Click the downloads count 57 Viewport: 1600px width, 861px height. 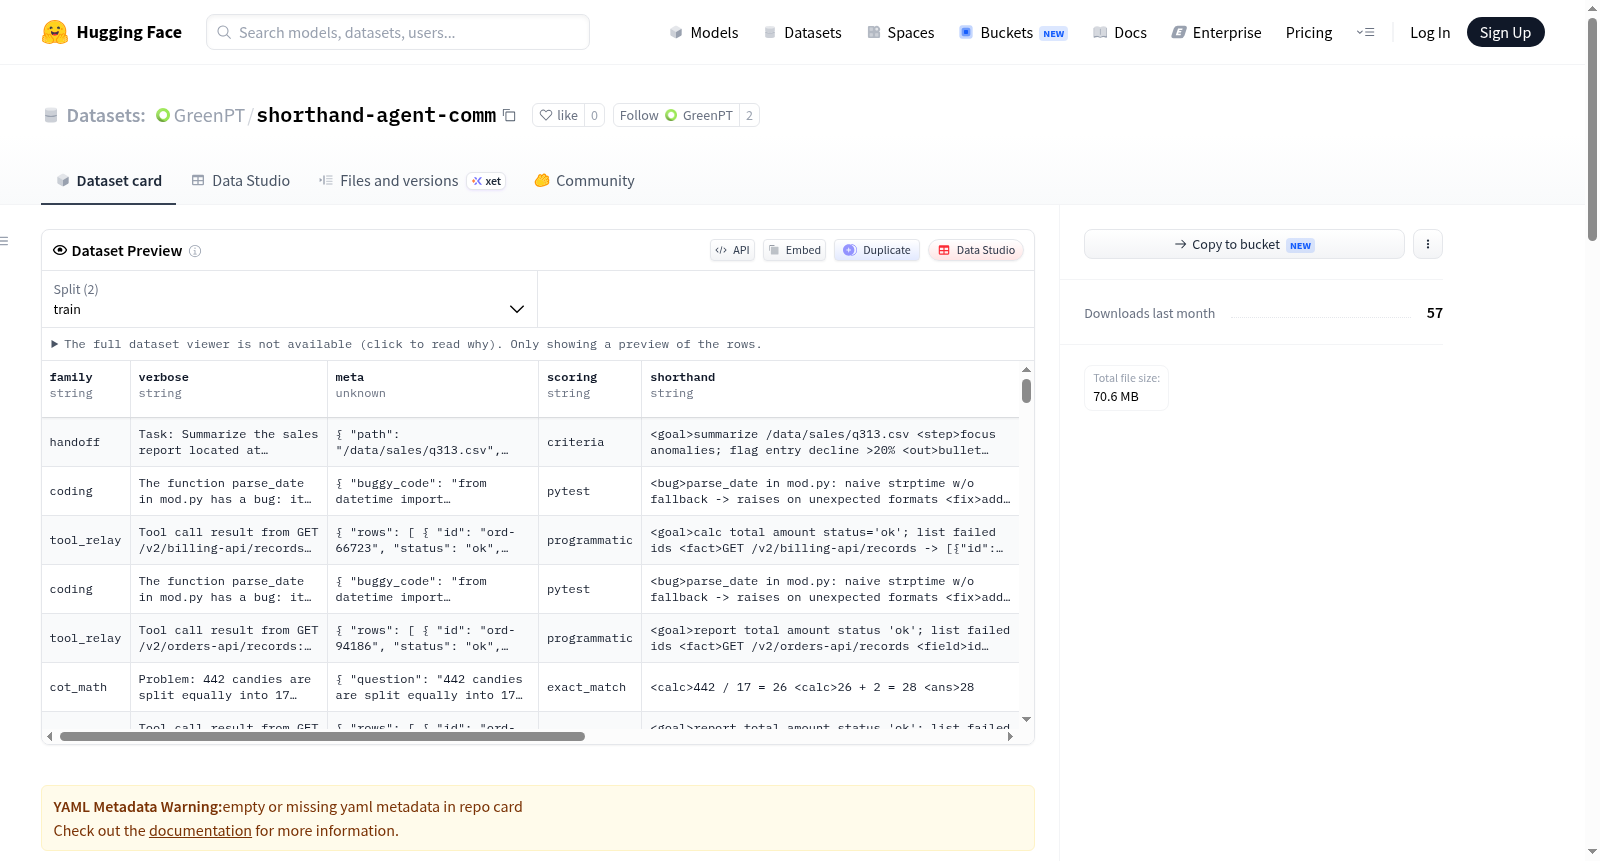(x=1434, y=313)
